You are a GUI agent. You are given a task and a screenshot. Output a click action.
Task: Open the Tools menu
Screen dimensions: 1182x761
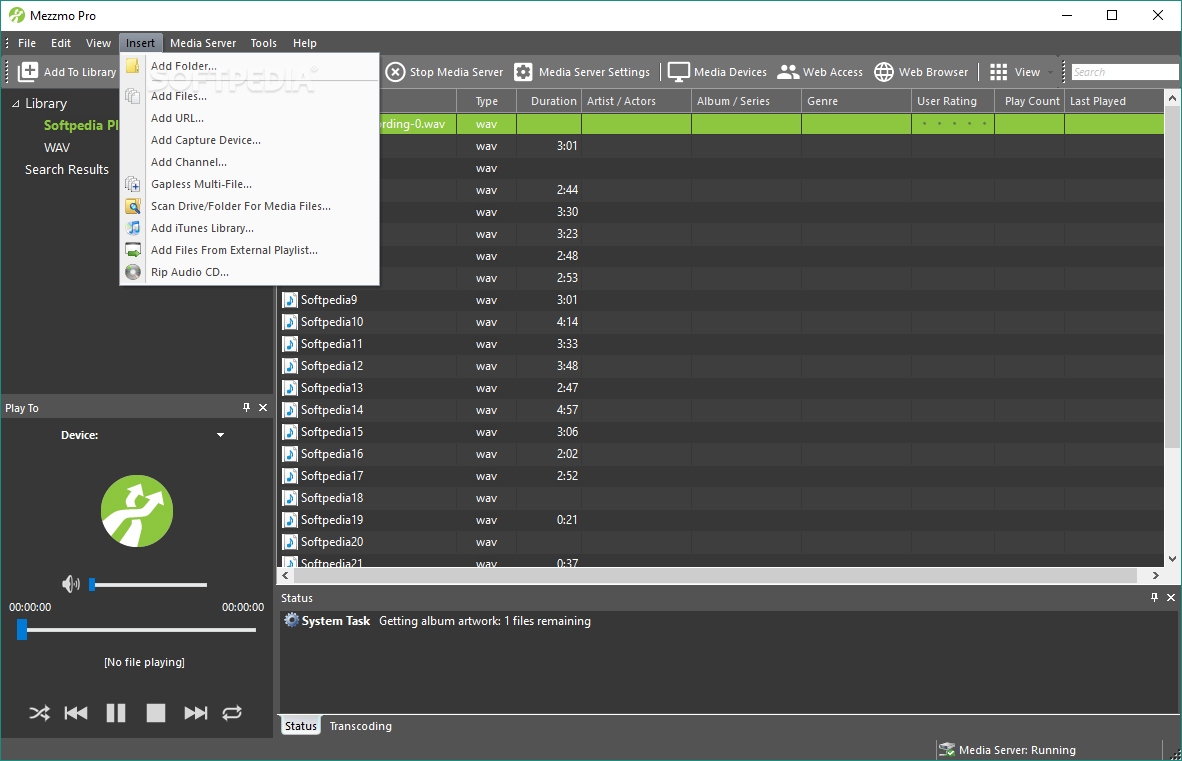[264, 43]
